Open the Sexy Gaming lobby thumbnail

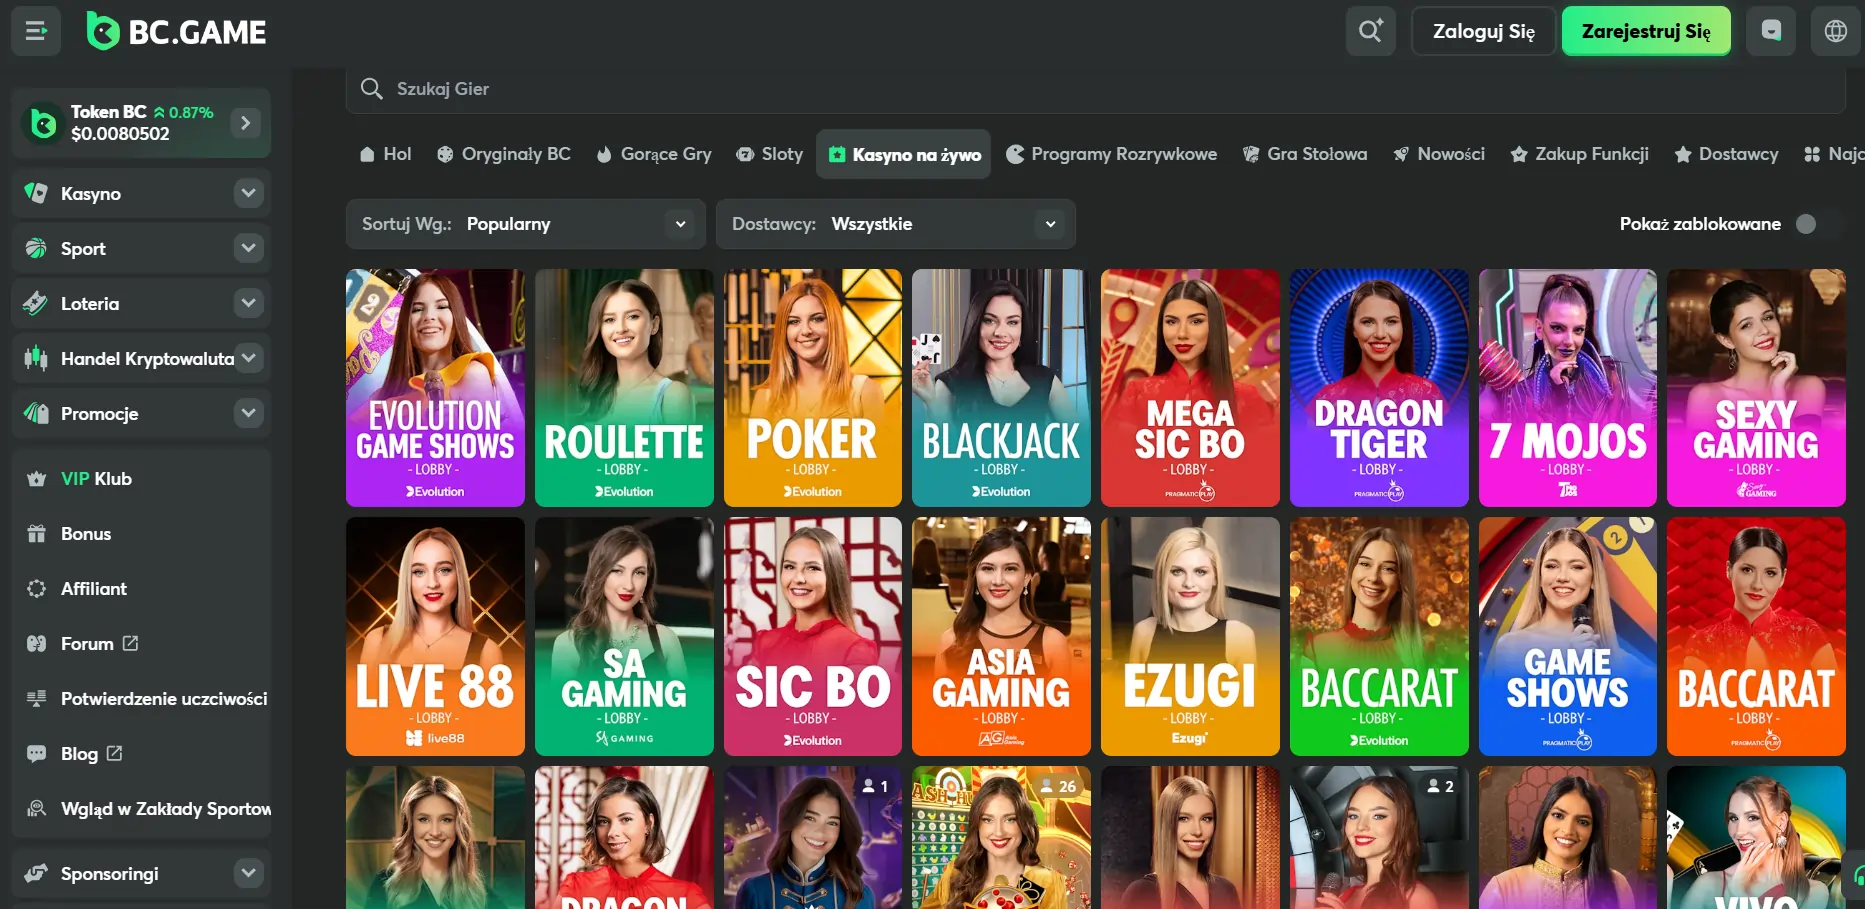click(1756, 388)
